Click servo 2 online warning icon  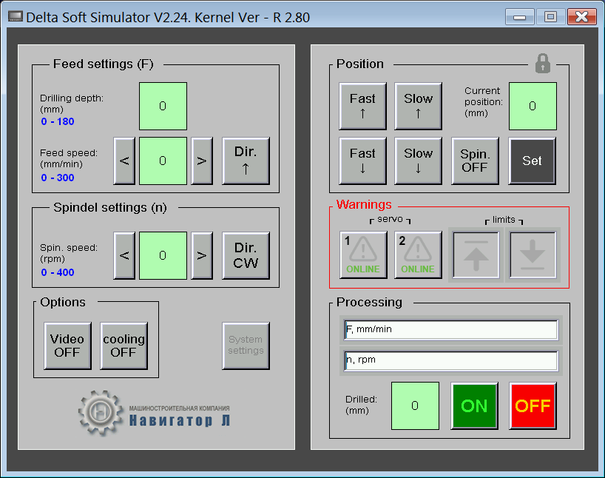[418, 254]
